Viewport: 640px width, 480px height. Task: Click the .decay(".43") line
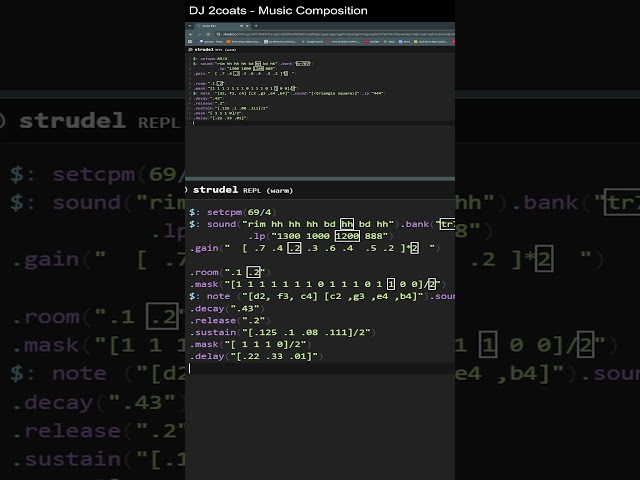(227, 309)
